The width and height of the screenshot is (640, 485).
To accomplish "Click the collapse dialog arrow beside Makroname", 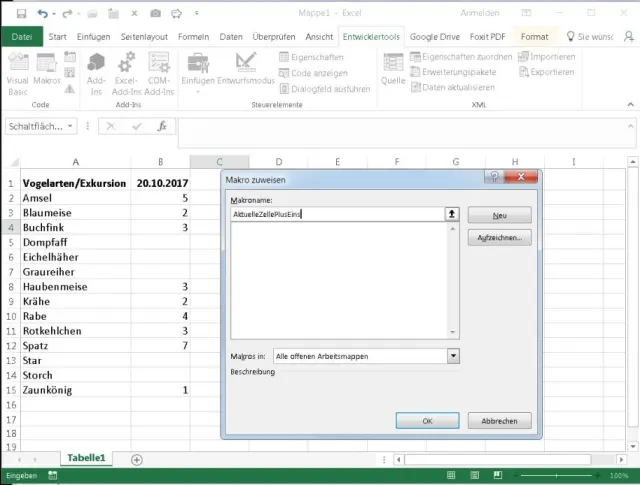I will (452, 214).
